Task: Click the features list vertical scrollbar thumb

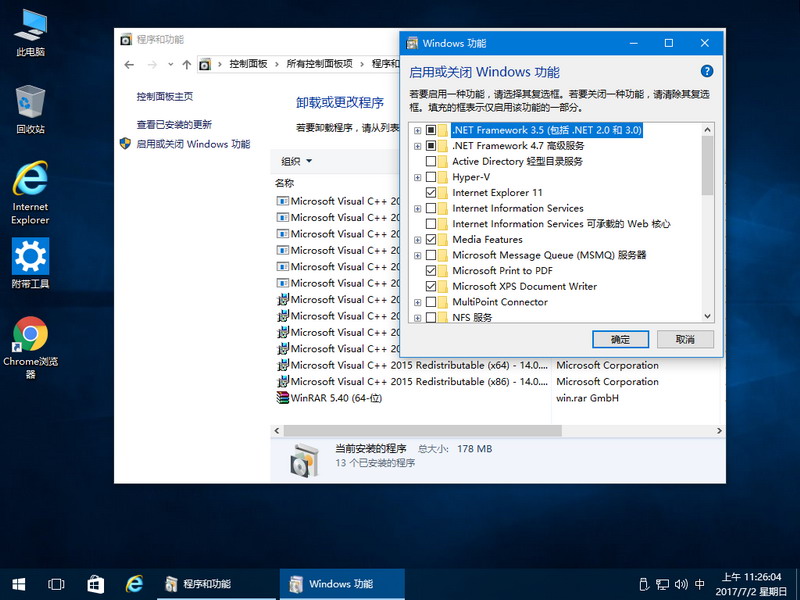Action: 707,165
